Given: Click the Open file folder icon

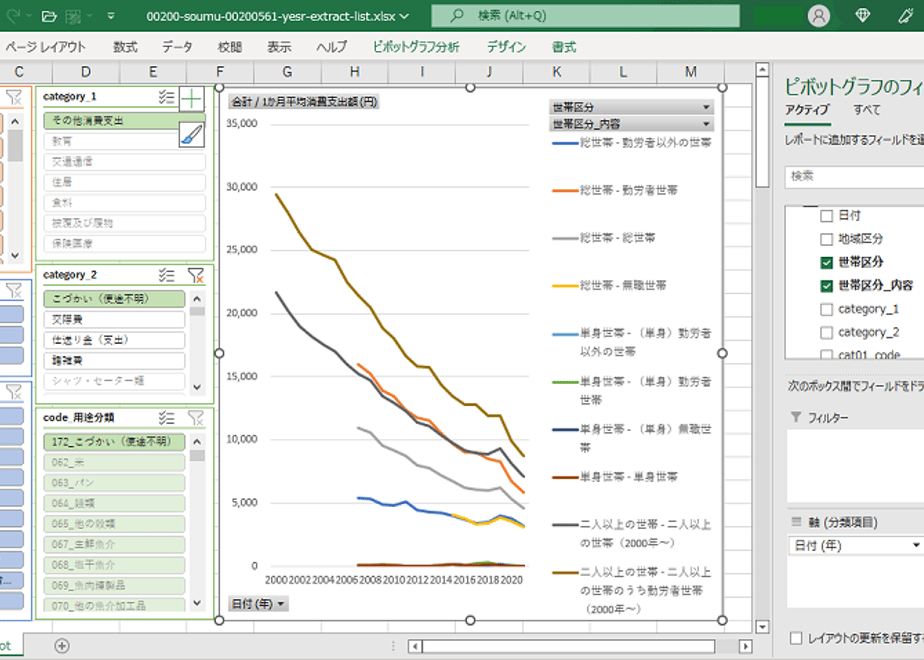Looking at the screenshot, I should click(50, 16).
